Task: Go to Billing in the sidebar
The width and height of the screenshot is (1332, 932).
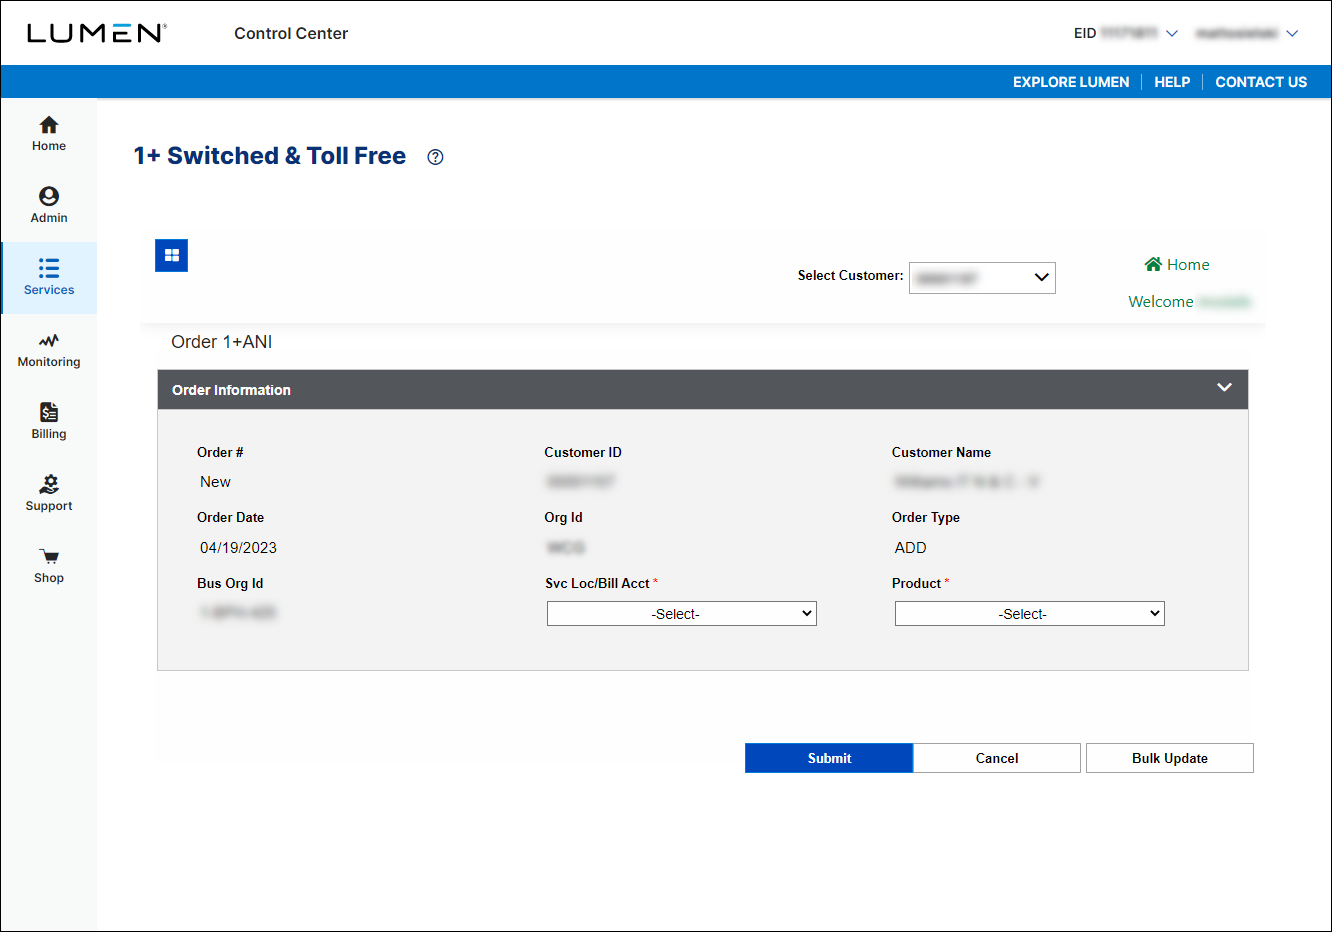Action: coord(49,422)
